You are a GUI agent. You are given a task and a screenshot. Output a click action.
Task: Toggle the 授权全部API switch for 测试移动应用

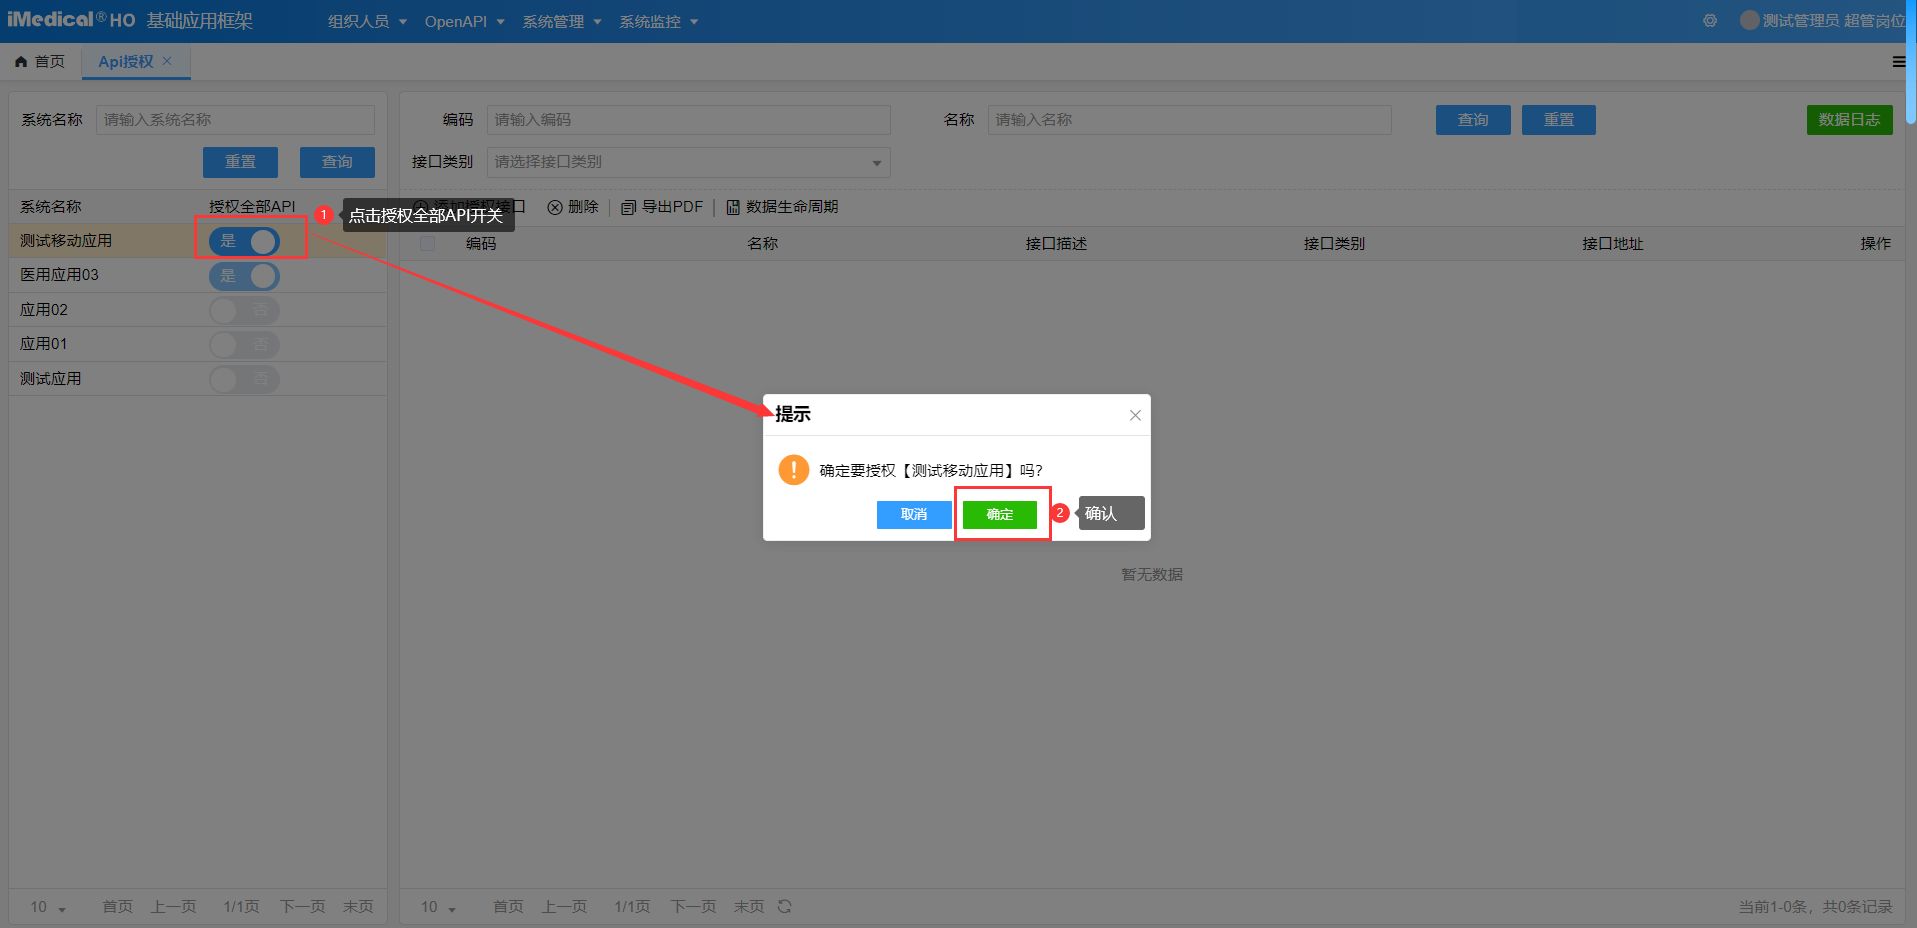244,241
